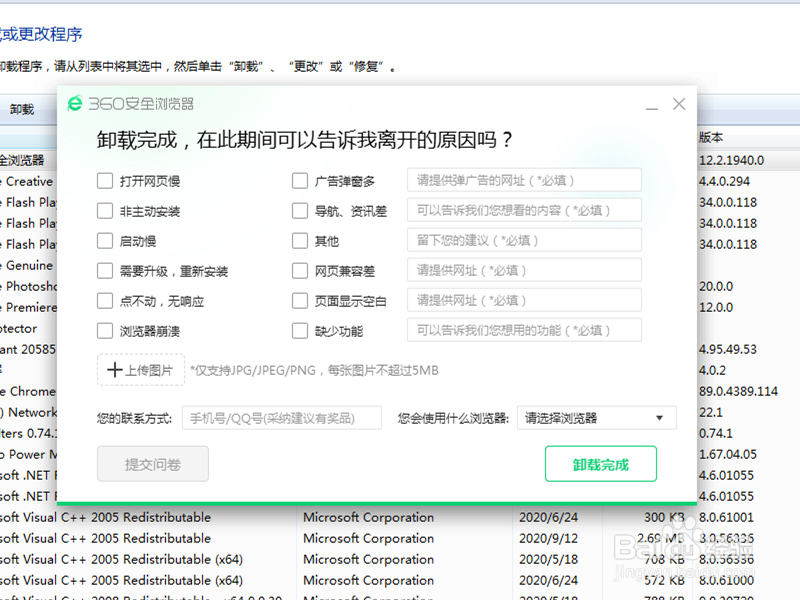Tick the 缺少功能 checkbox
Screen dimensions: 800x600
tap(300, 331)
